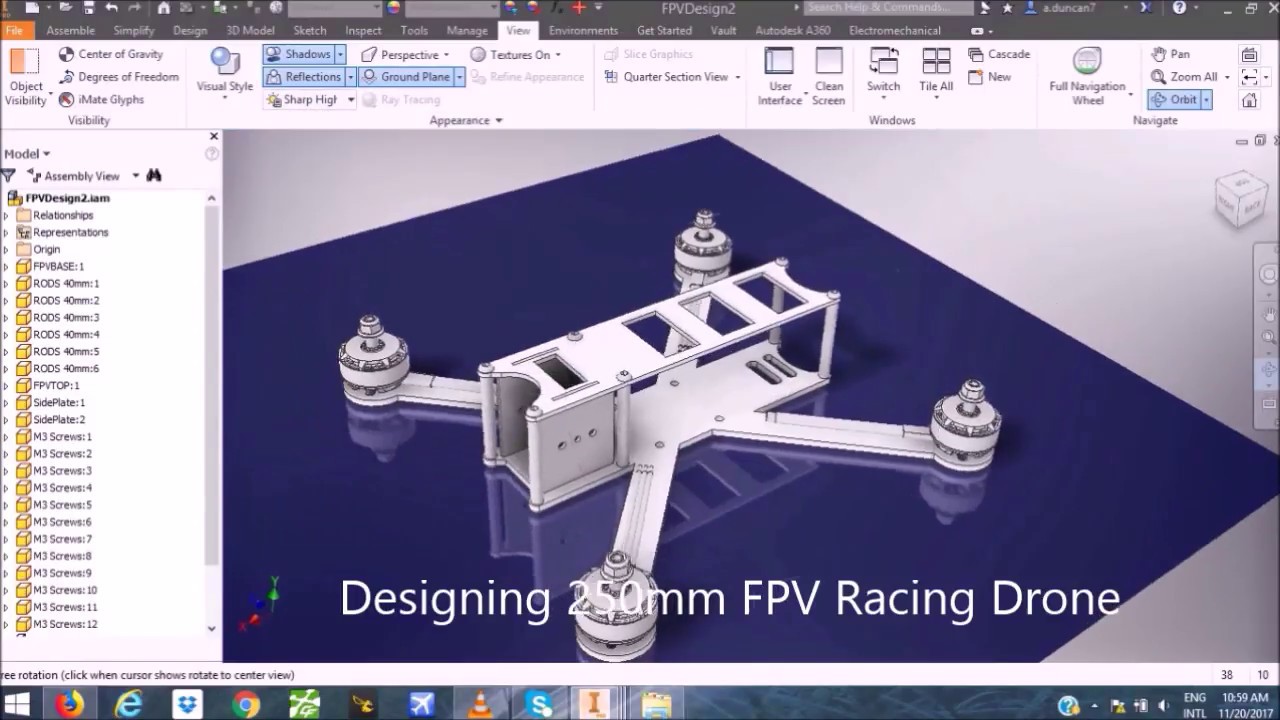Open Firefox from the taskbar

coord(70,704)
